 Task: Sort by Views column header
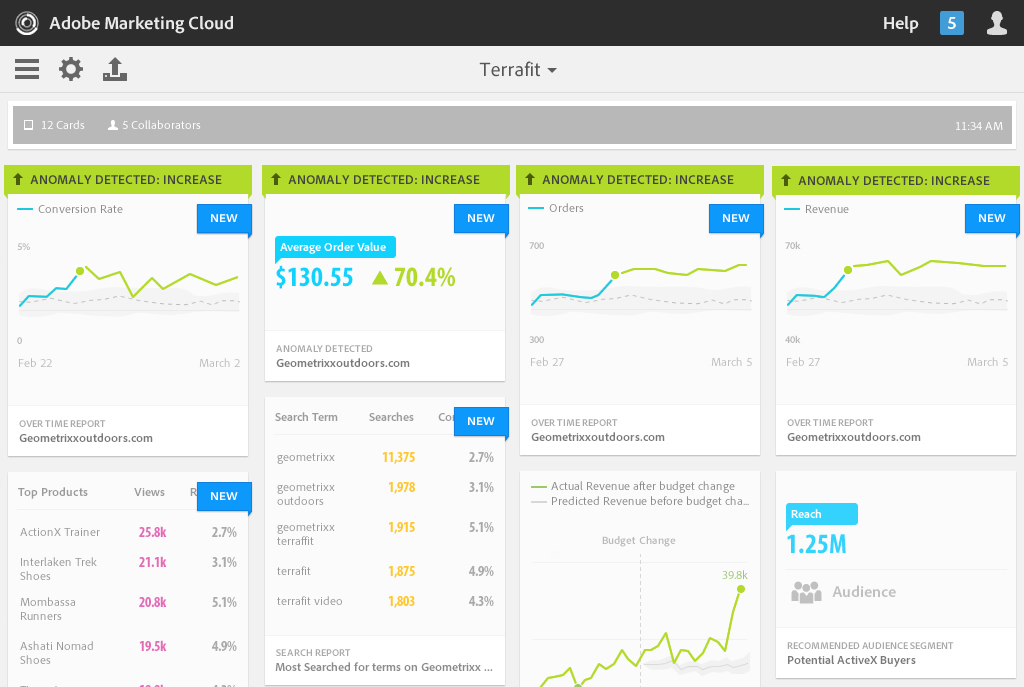click(150, 492)
